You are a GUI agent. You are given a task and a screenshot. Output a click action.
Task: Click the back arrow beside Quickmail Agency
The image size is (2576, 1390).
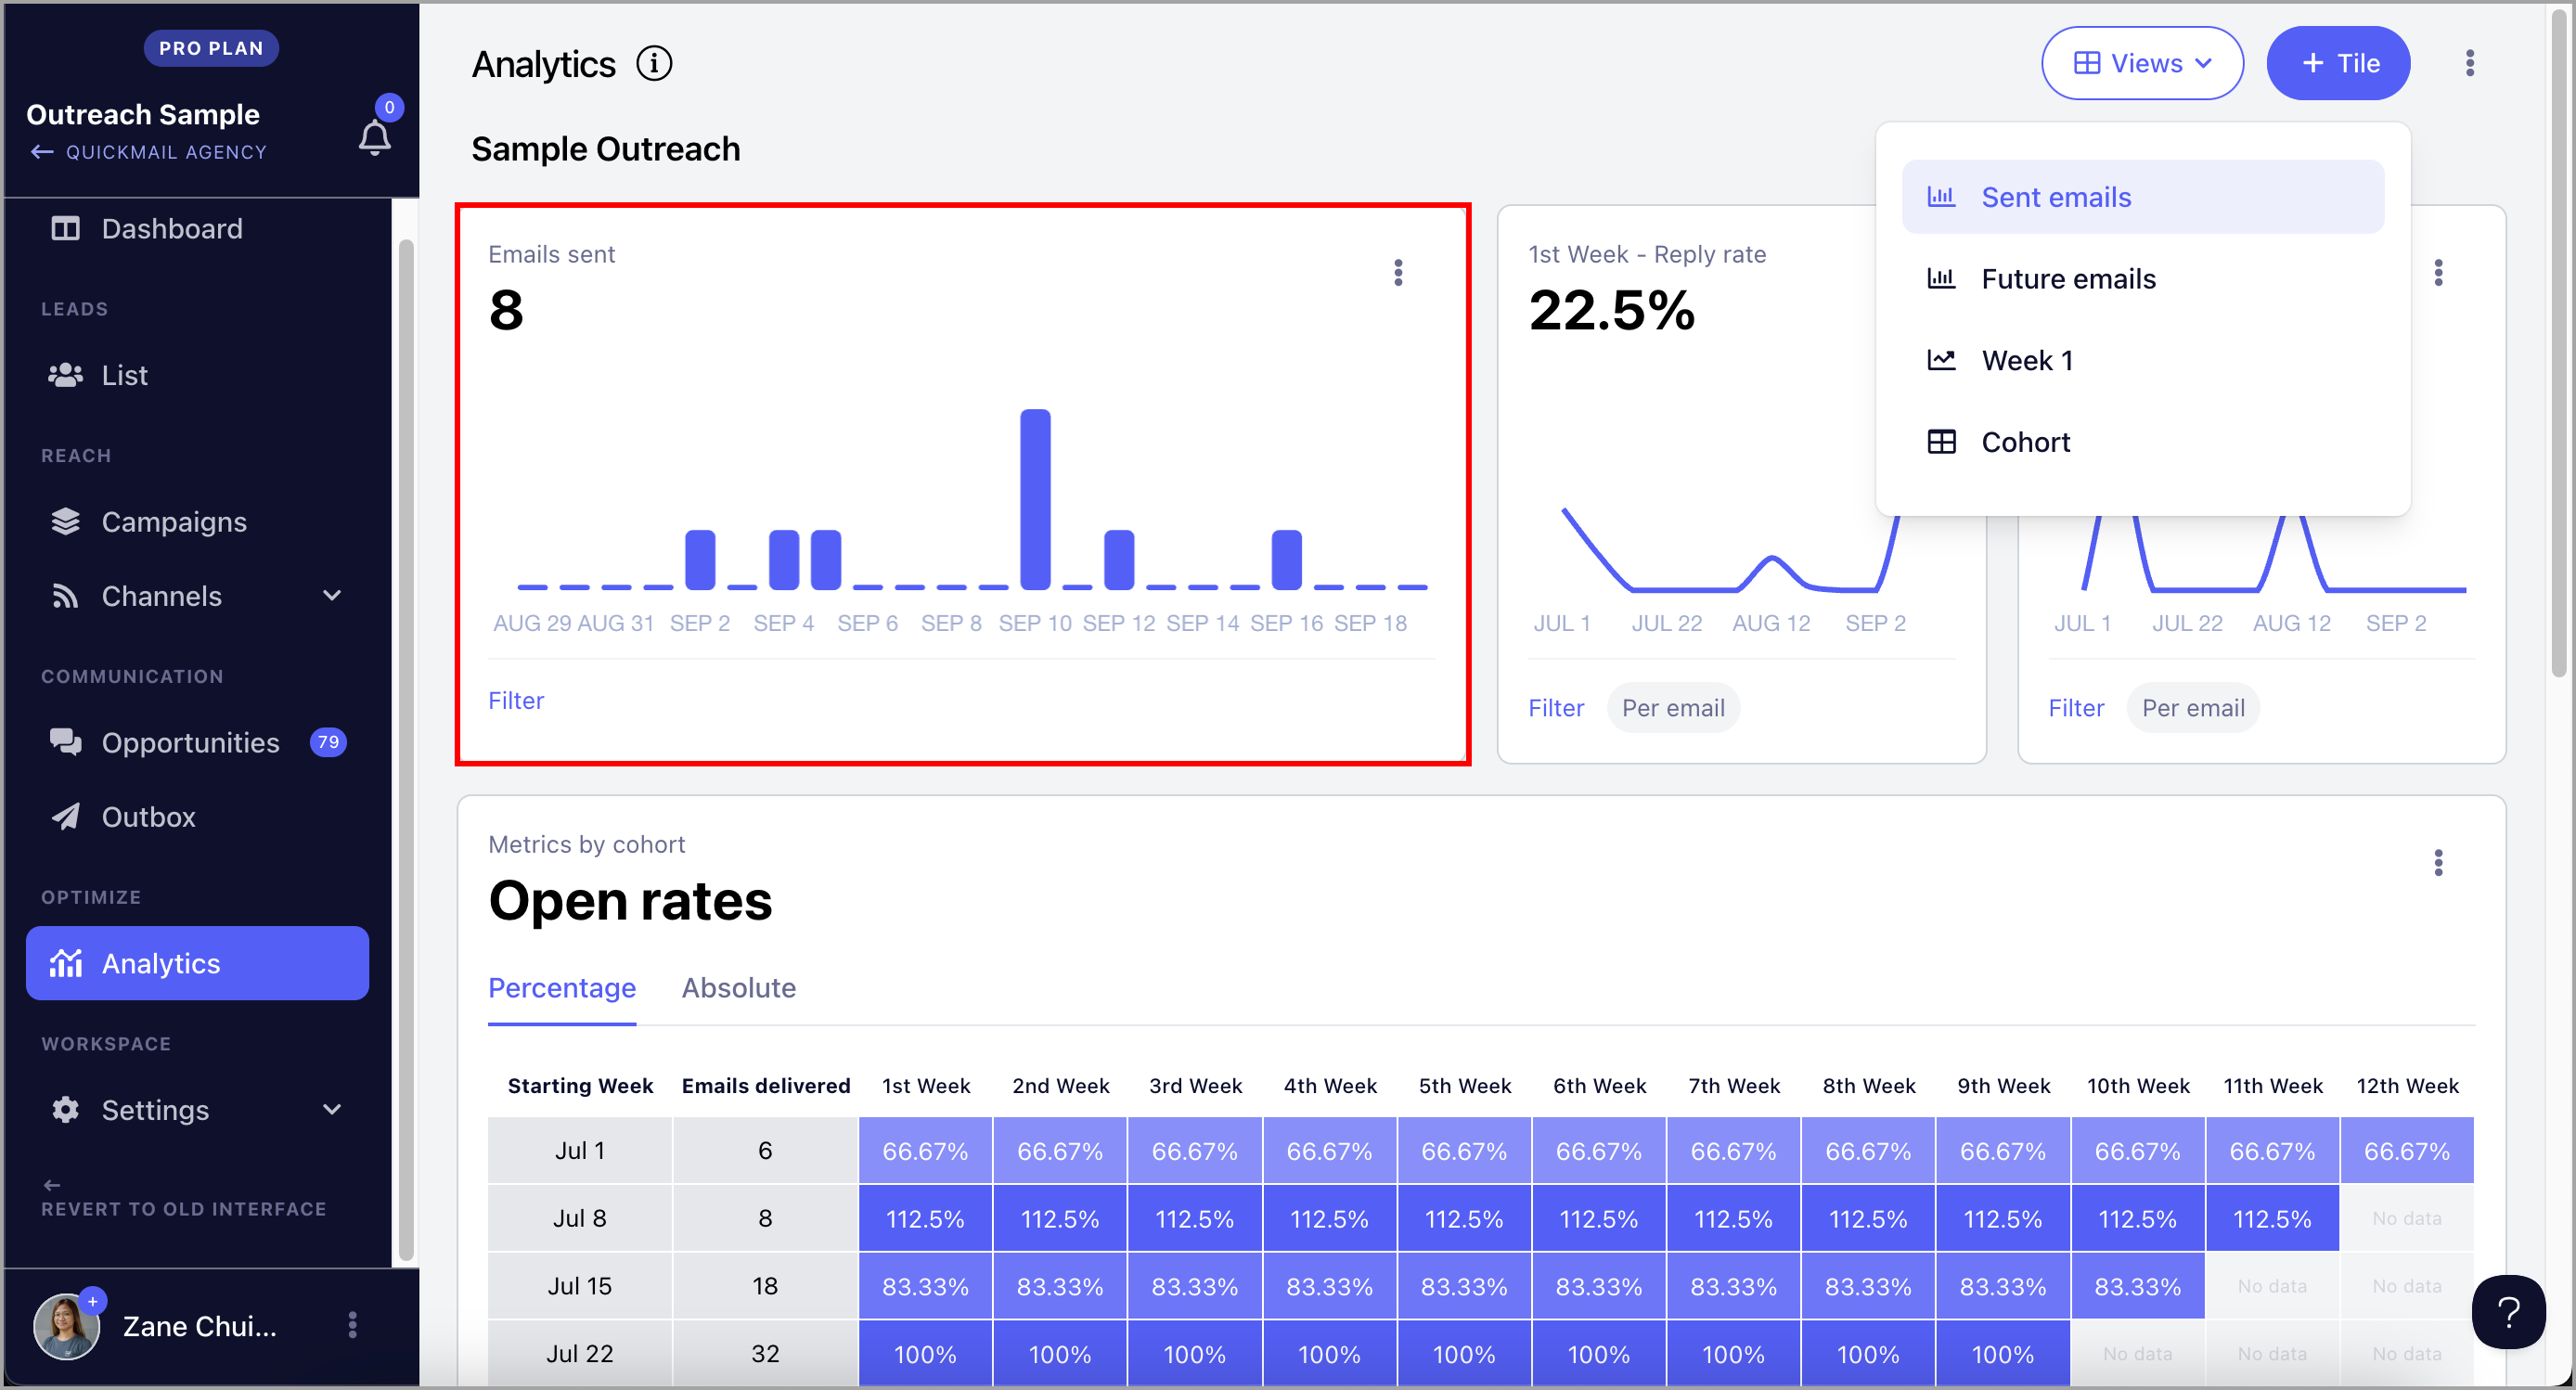coord(42,152)
